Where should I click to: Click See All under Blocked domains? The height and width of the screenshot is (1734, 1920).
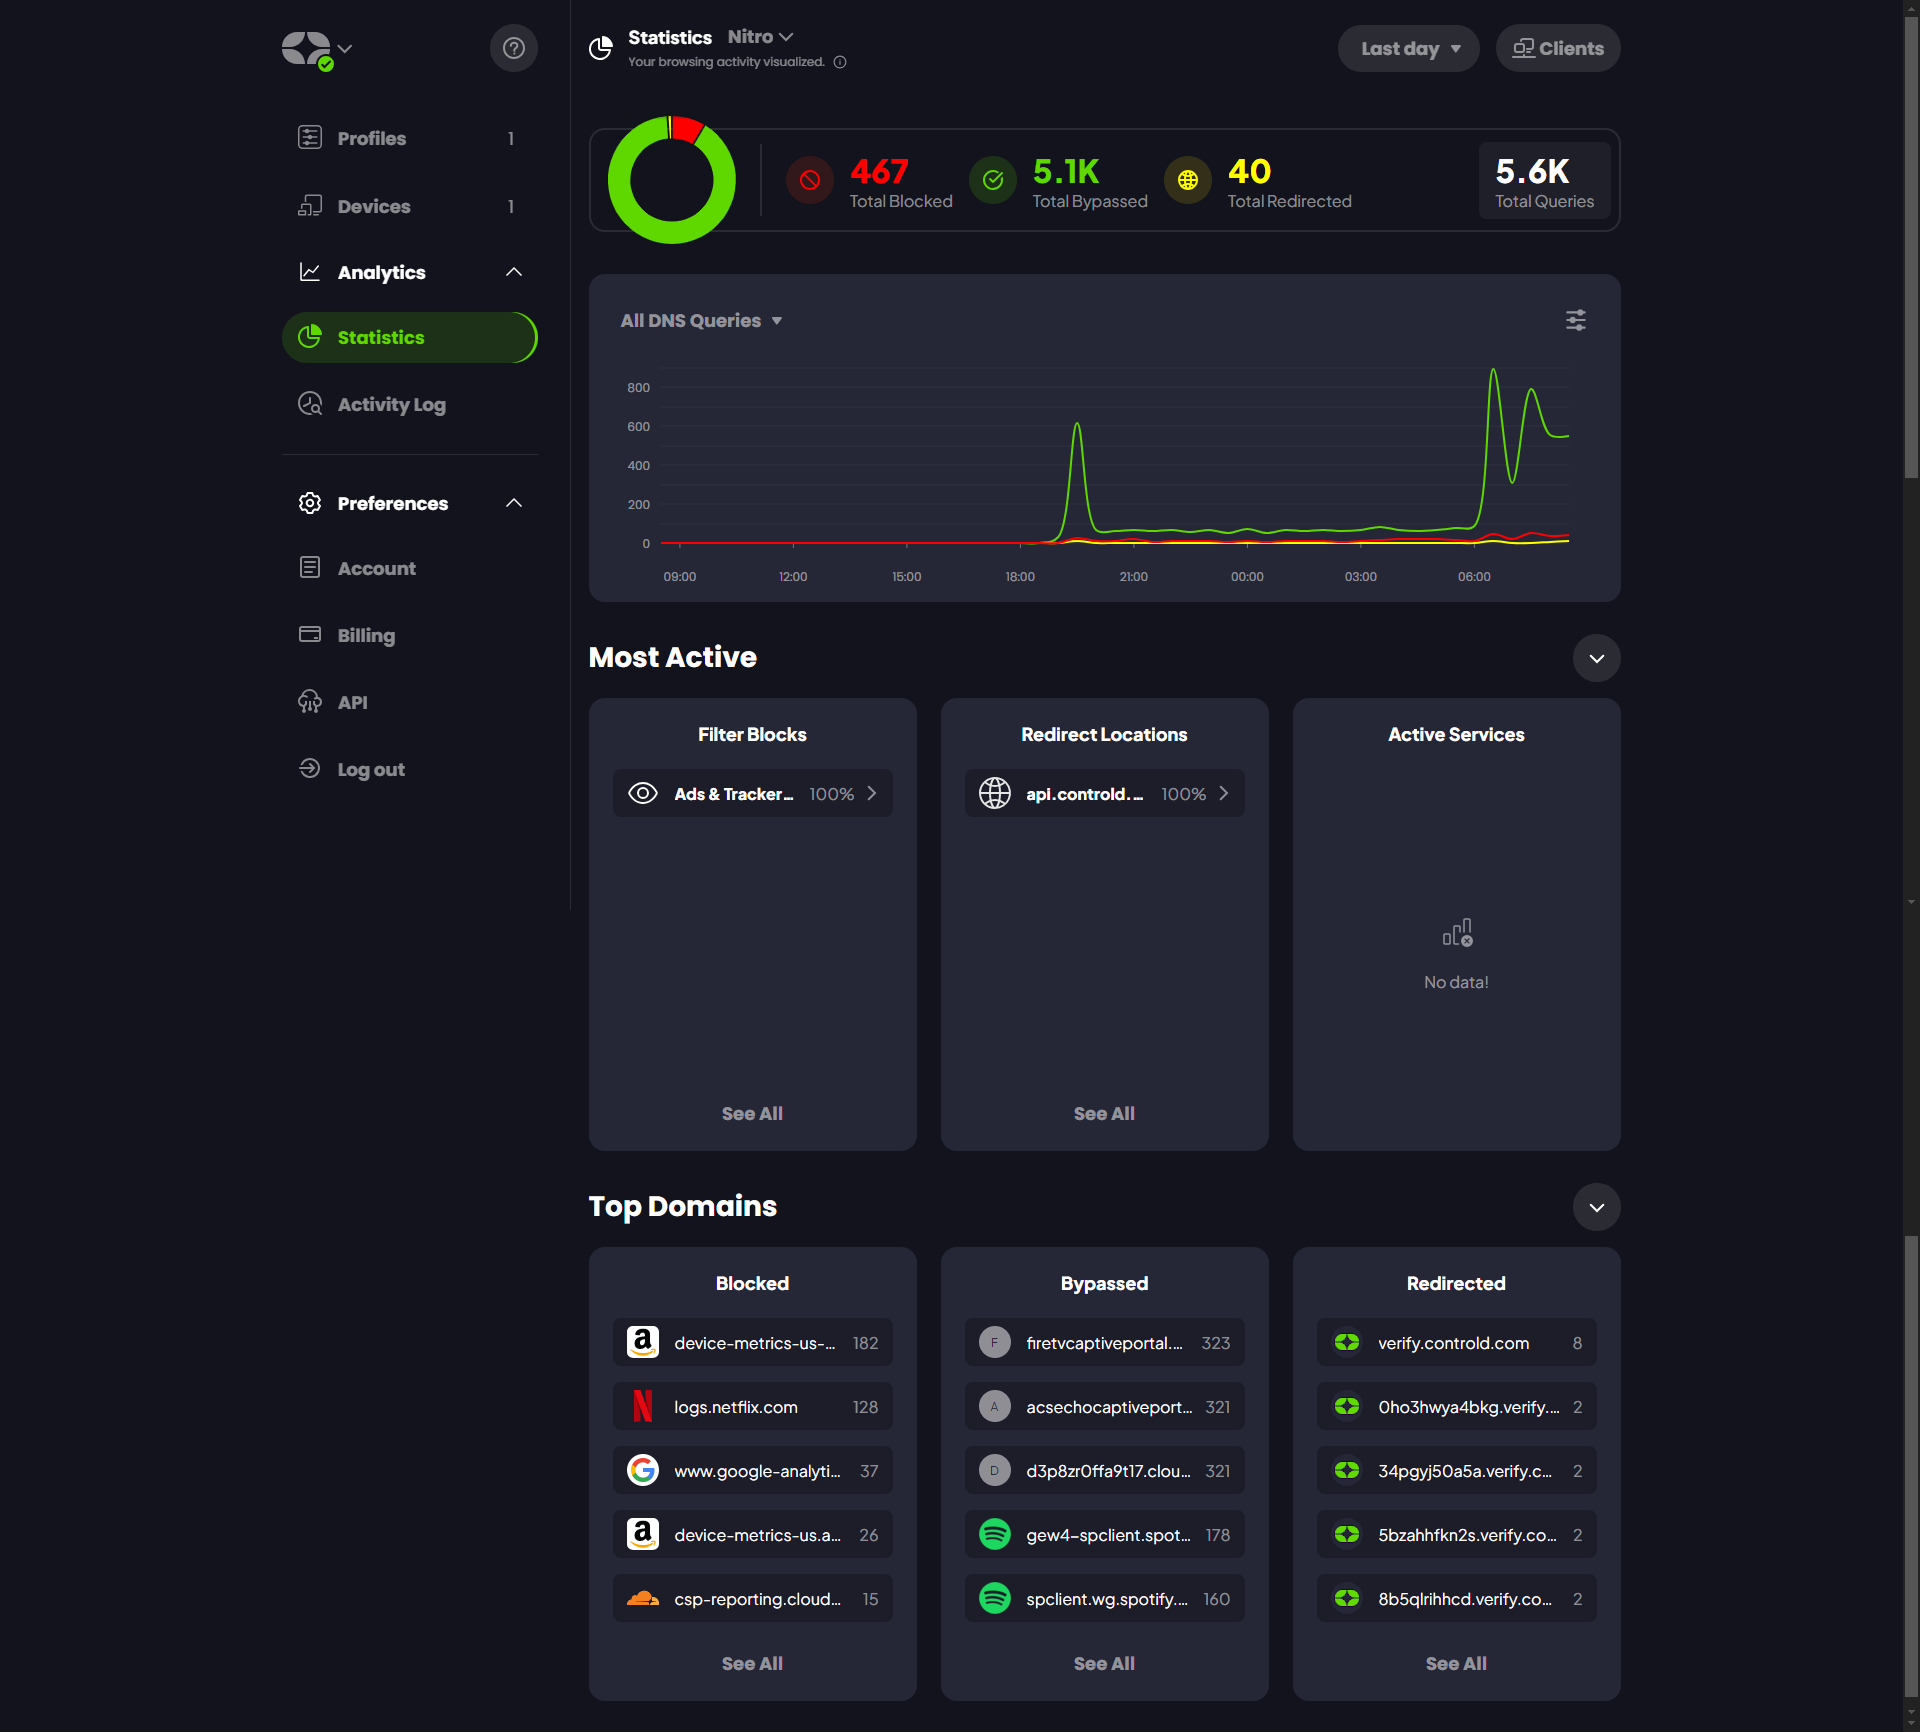click(x=752, y=1663)
